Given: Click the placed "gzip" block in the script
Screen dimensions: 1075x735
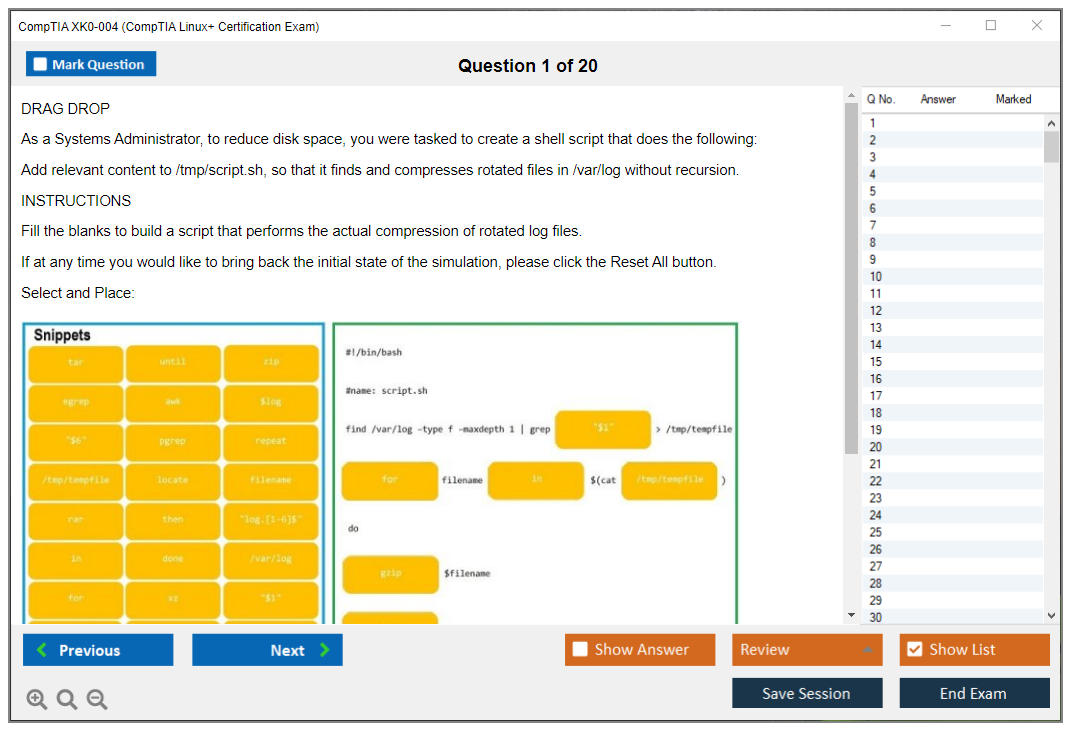Looking at the screenshot, I should pos(390,574).
